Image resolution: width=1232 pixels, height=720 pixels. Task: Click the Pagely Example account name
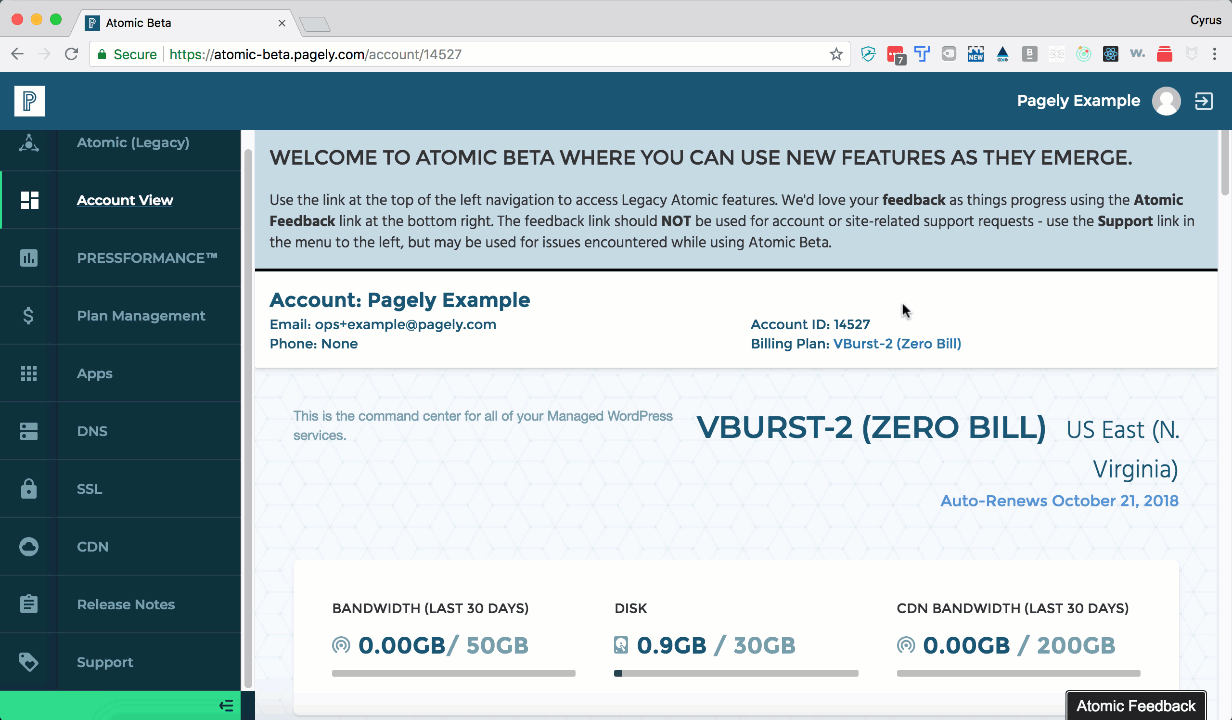(1078, 100)
